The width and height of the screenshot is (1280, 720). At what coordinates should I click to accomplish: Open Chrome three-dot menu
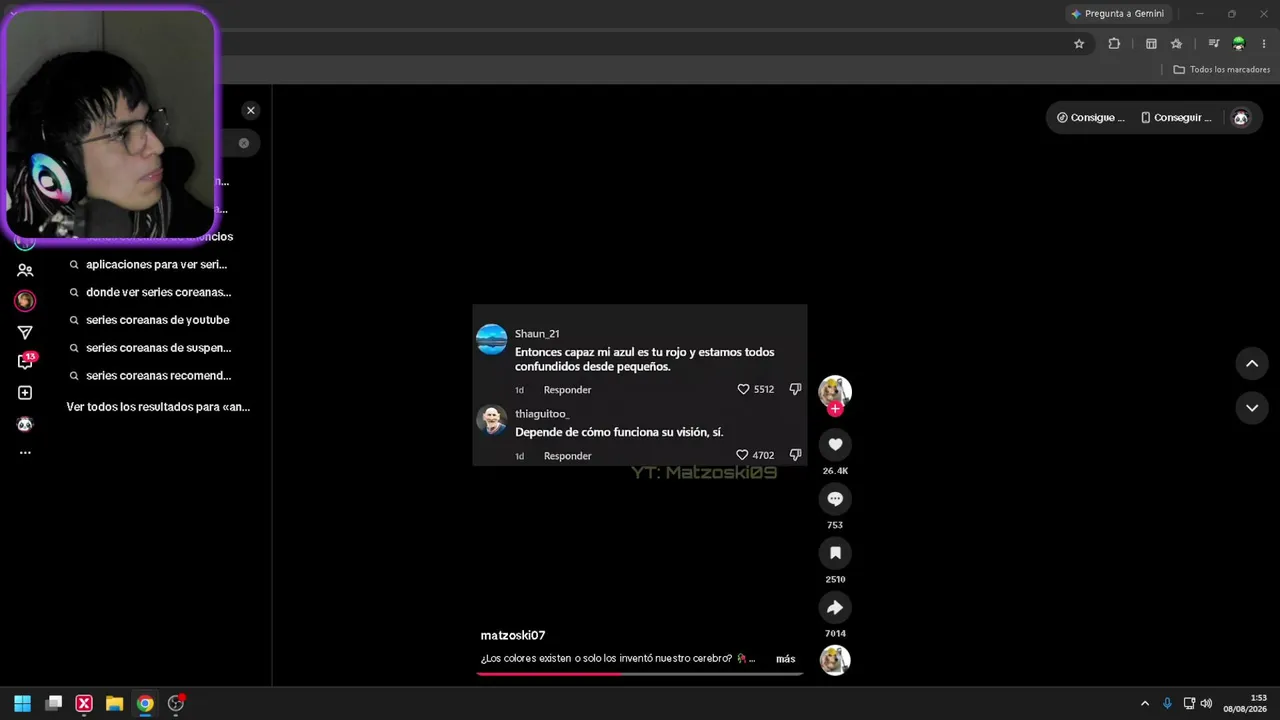point(1264,44)
